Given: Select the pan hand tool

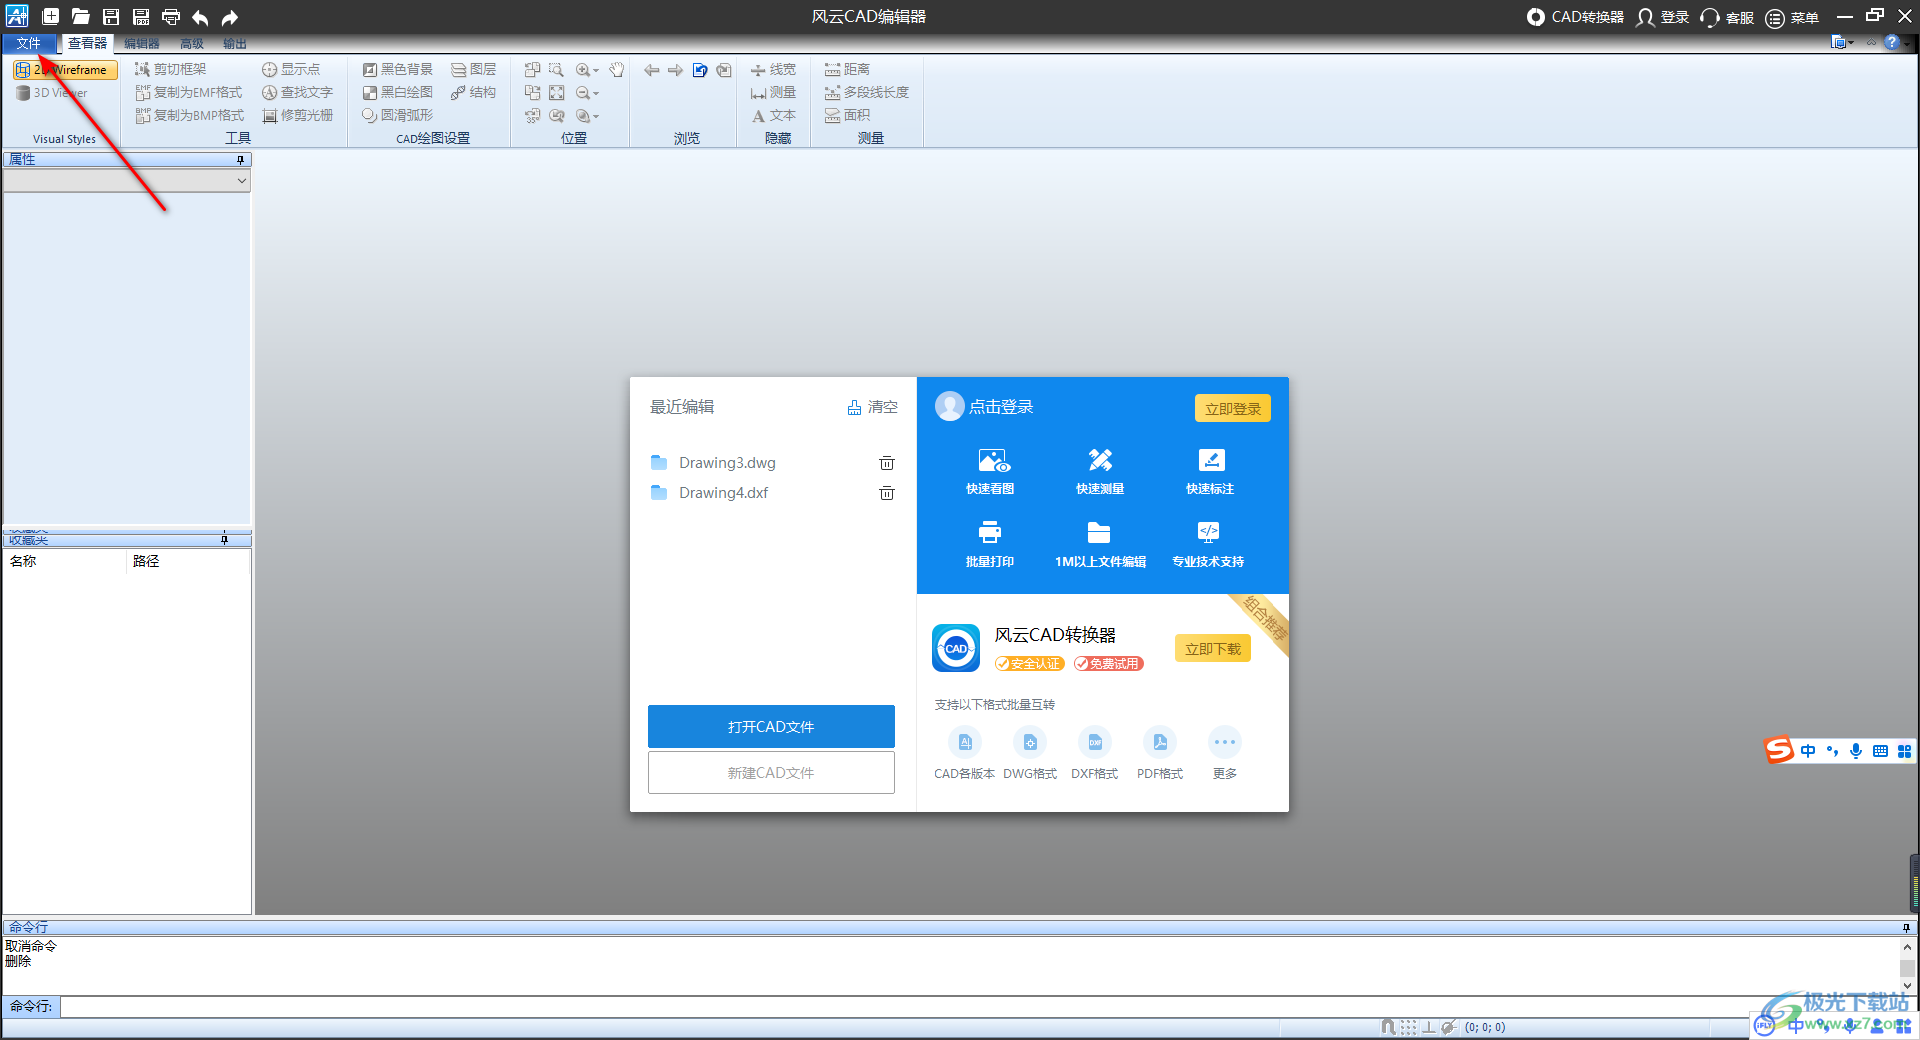Looking at the screenshot, I should pyautogui.click(x=617, y=70).
